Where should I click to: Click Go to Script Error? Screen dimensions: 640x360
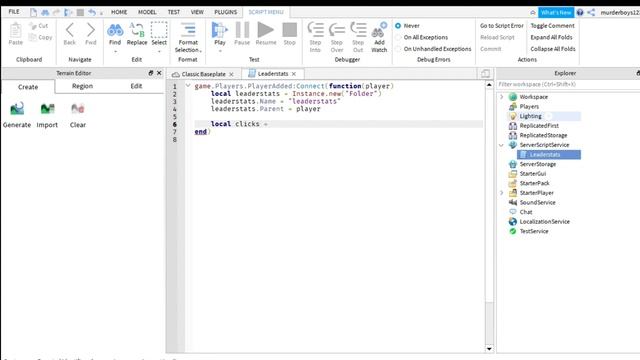(x=502, y=25)
